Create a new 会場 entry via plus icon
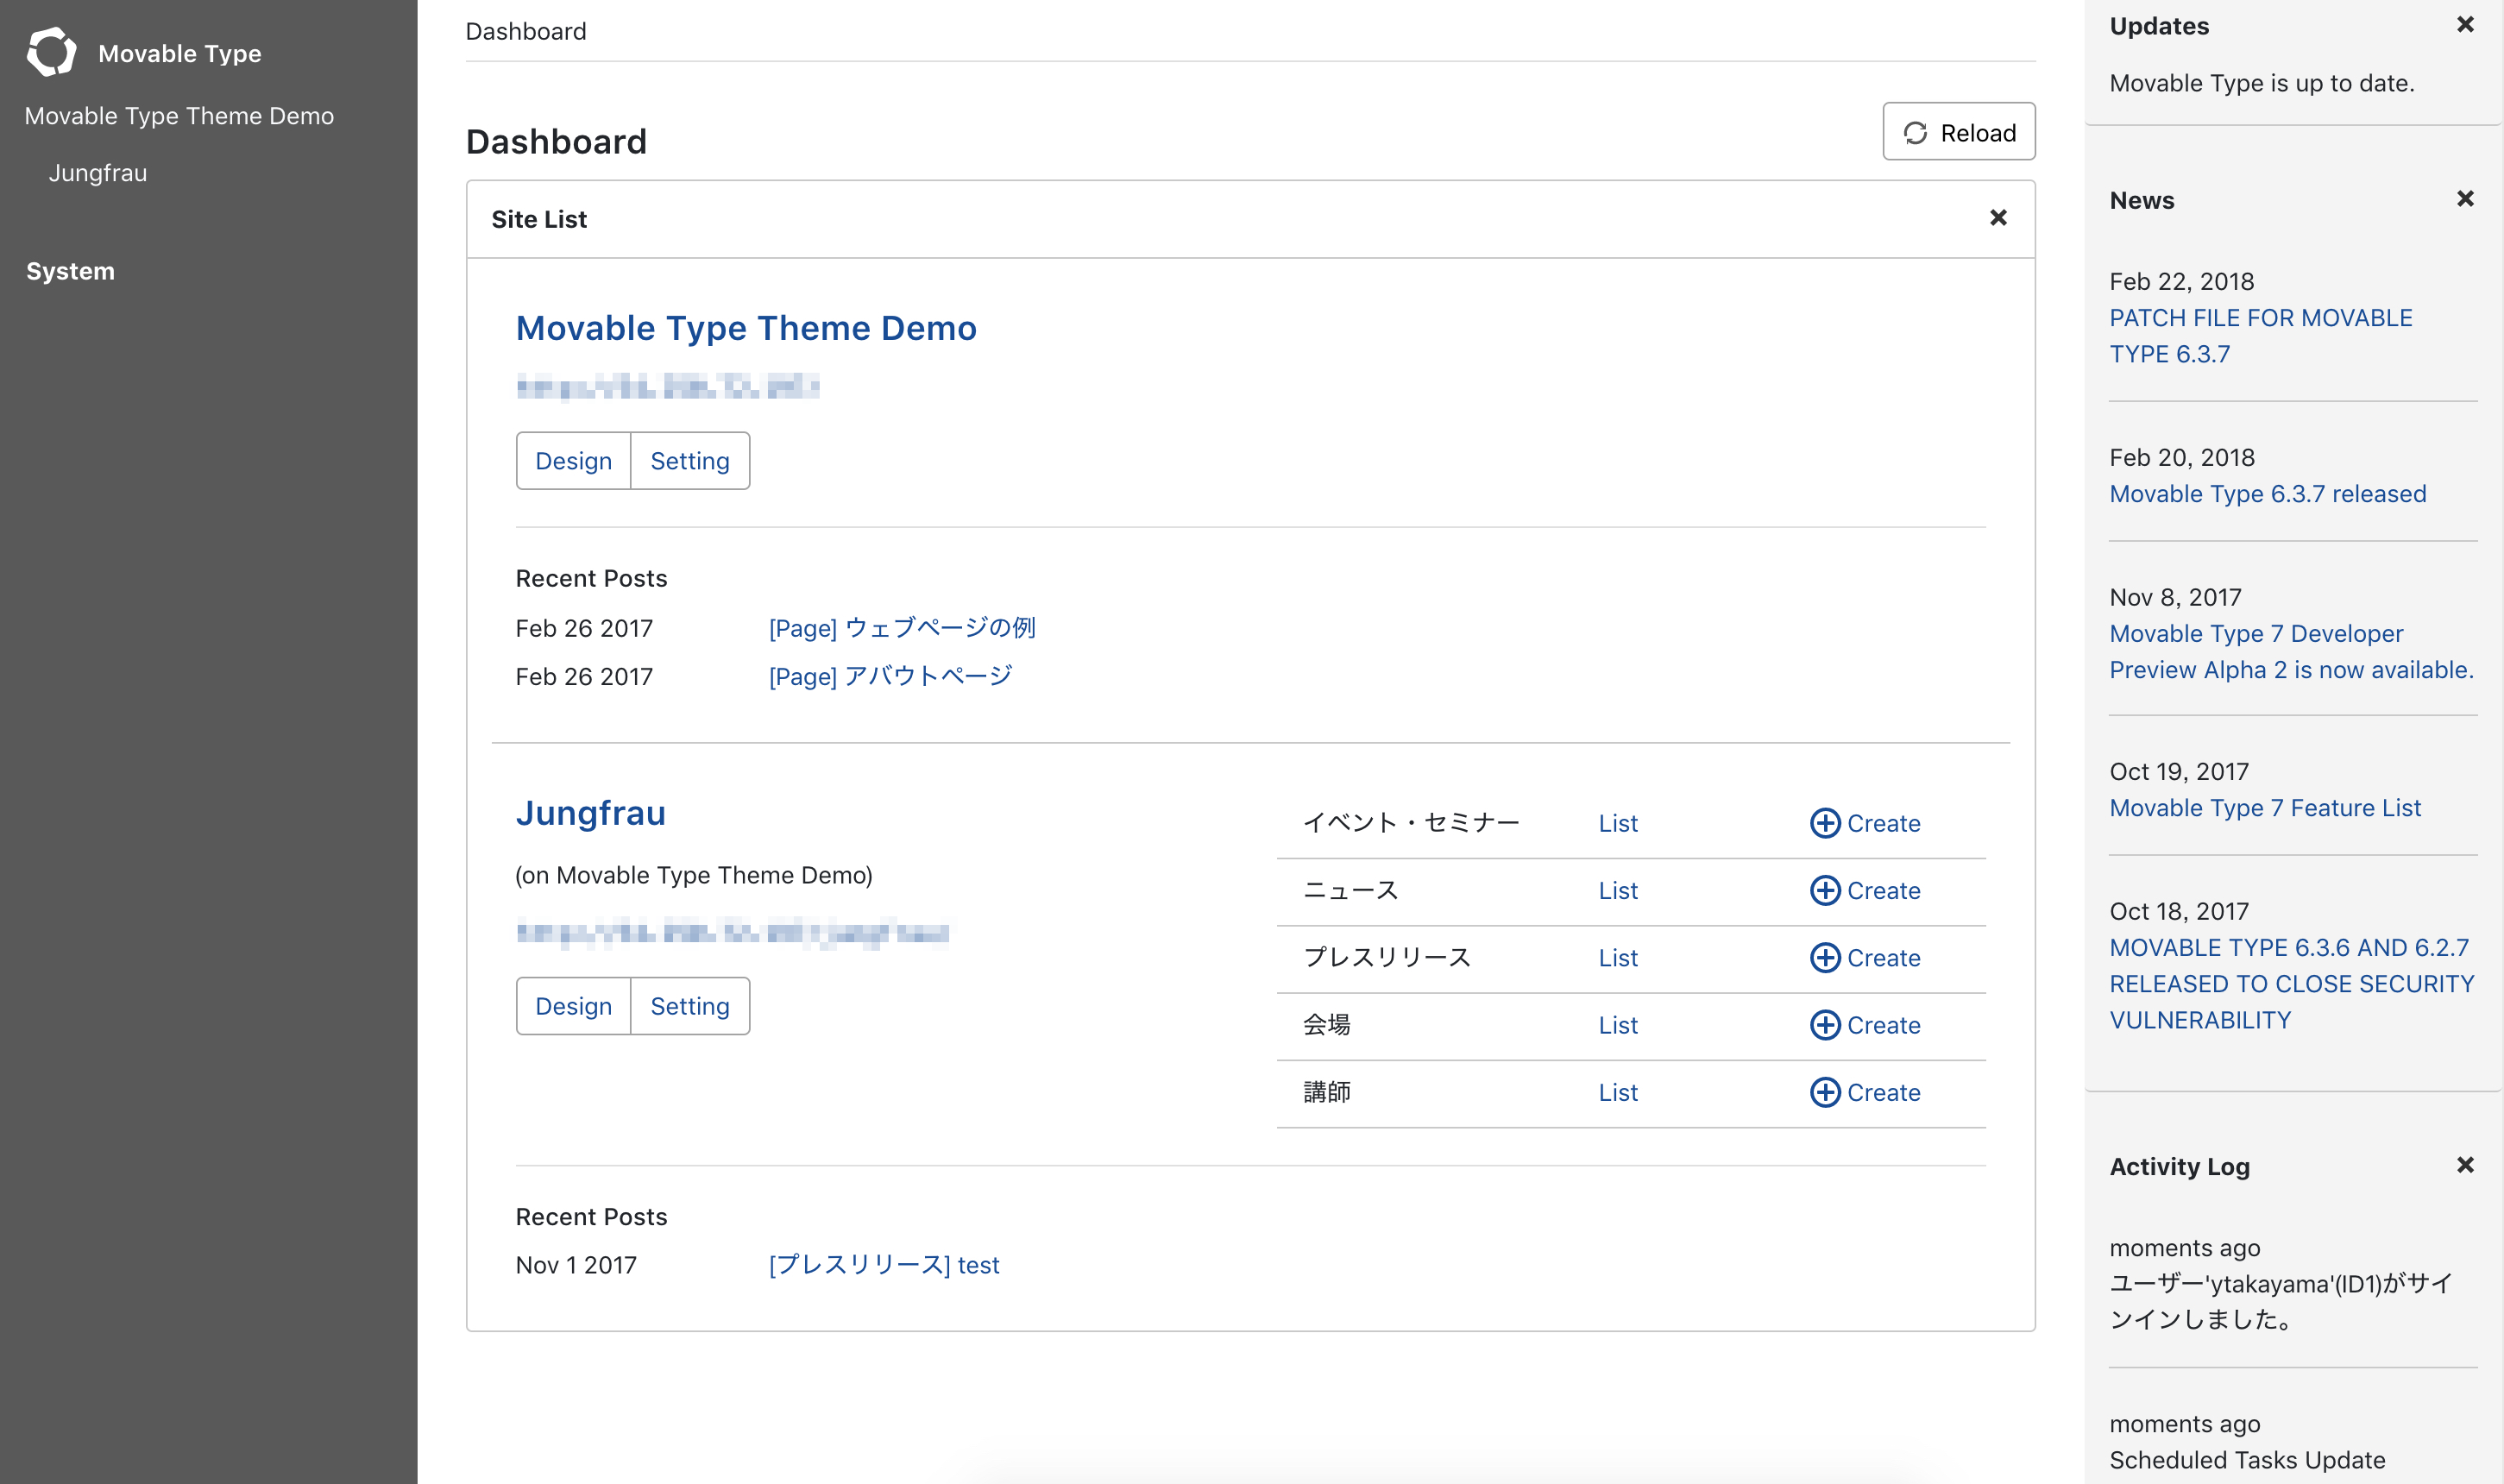Viewport: 2504px width, 1484px height. (x=1824, y=1025)
